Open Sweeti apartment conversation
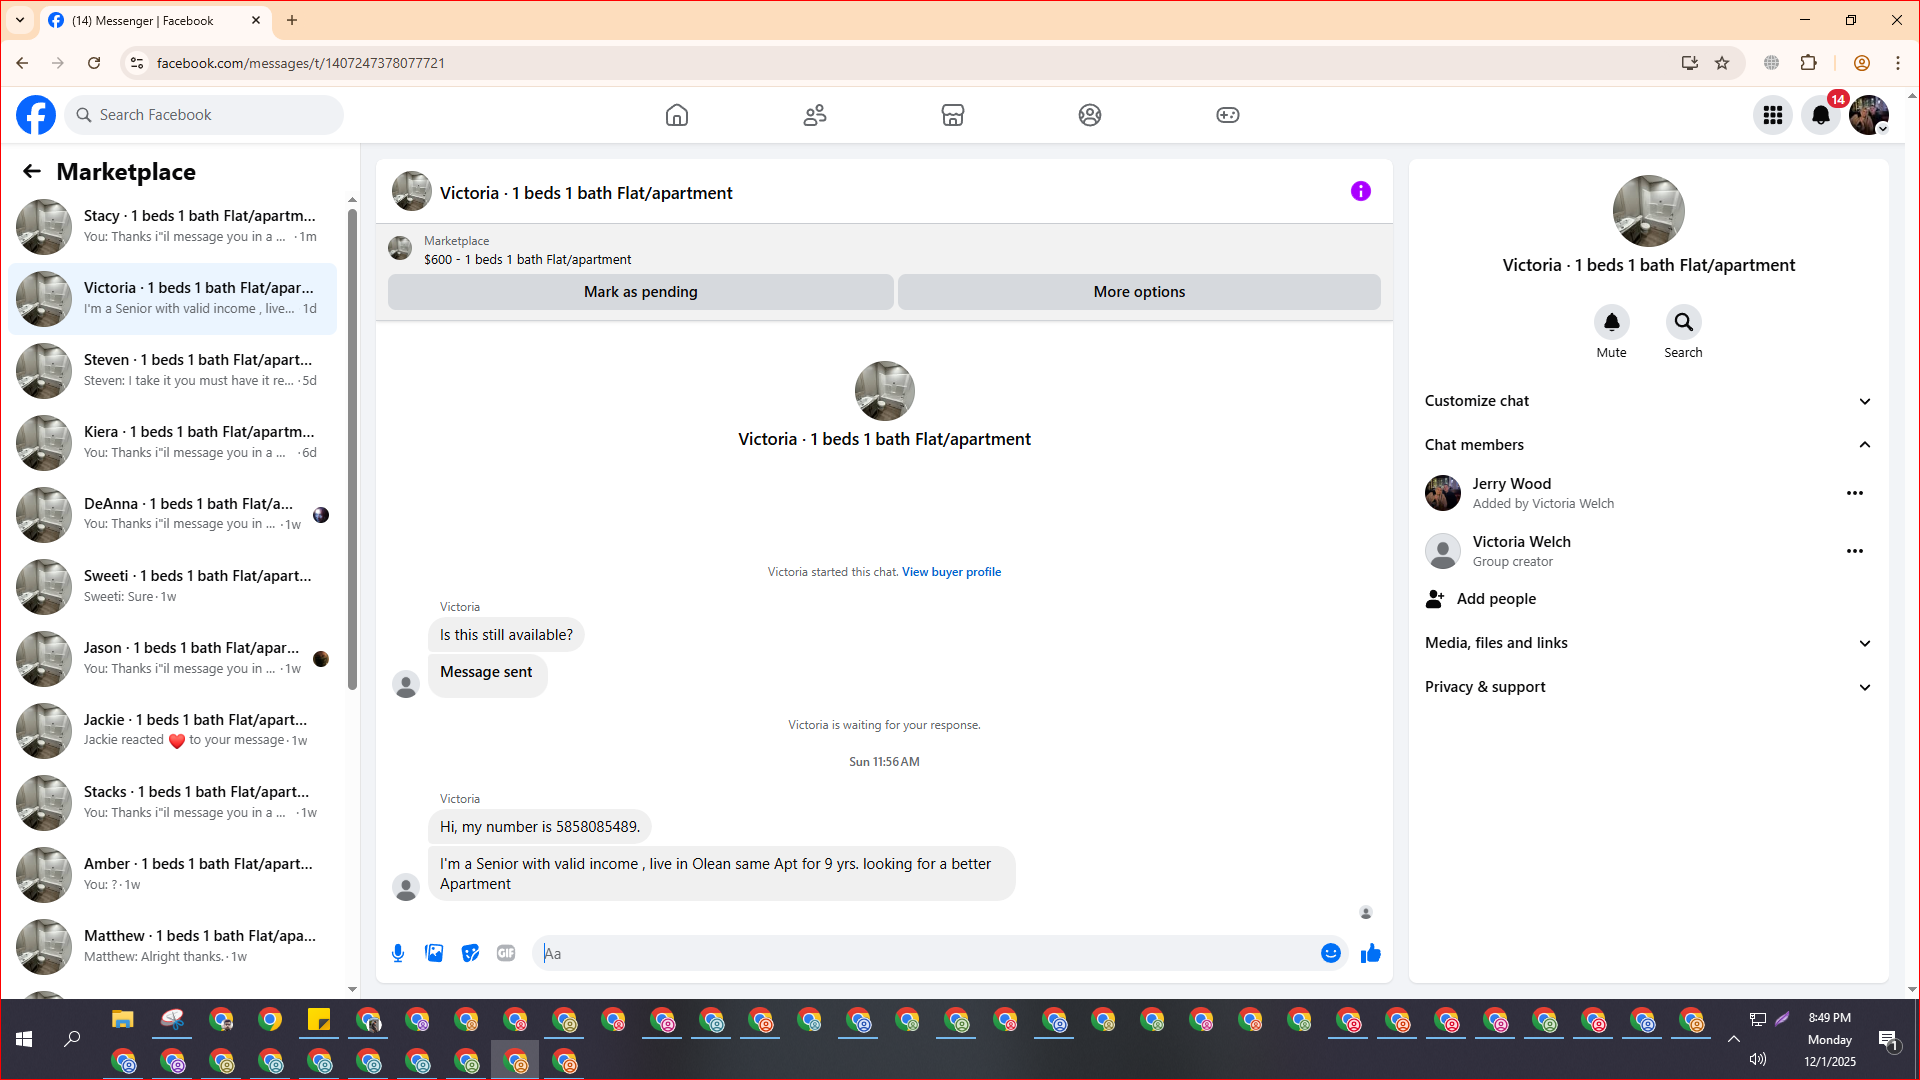Image resolution: width=1920 pixels, height=1080 pixels. 172,586
